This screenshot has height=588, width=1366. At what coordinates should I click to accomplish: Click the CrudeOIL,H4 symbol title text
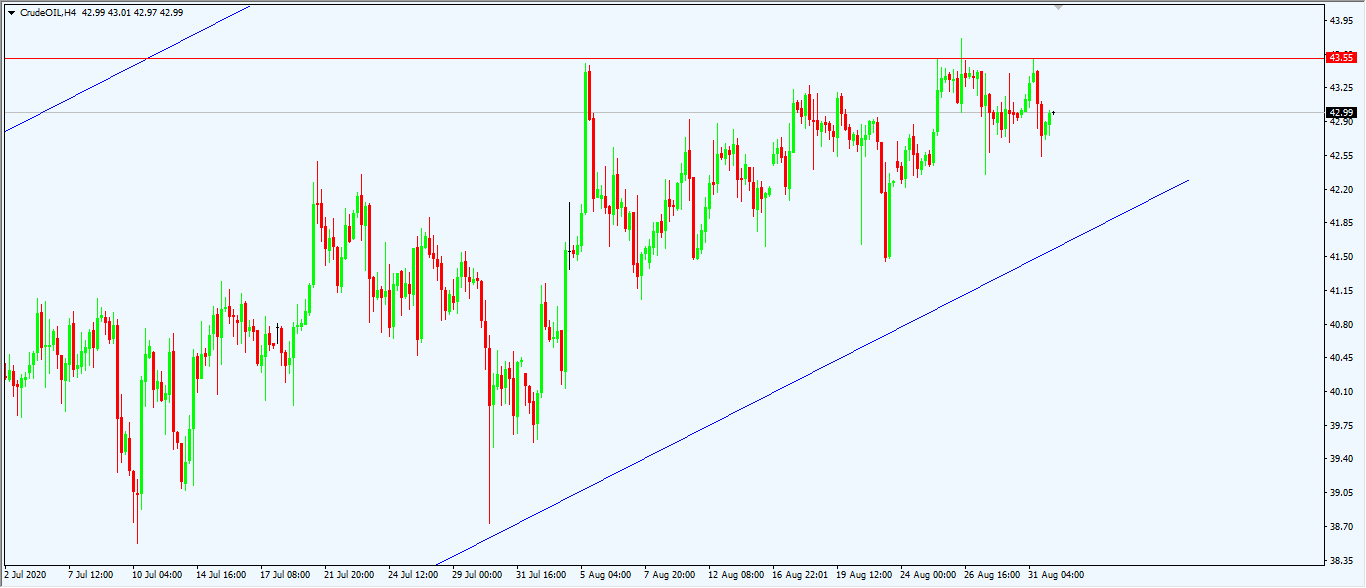click(x=48, y=12)
